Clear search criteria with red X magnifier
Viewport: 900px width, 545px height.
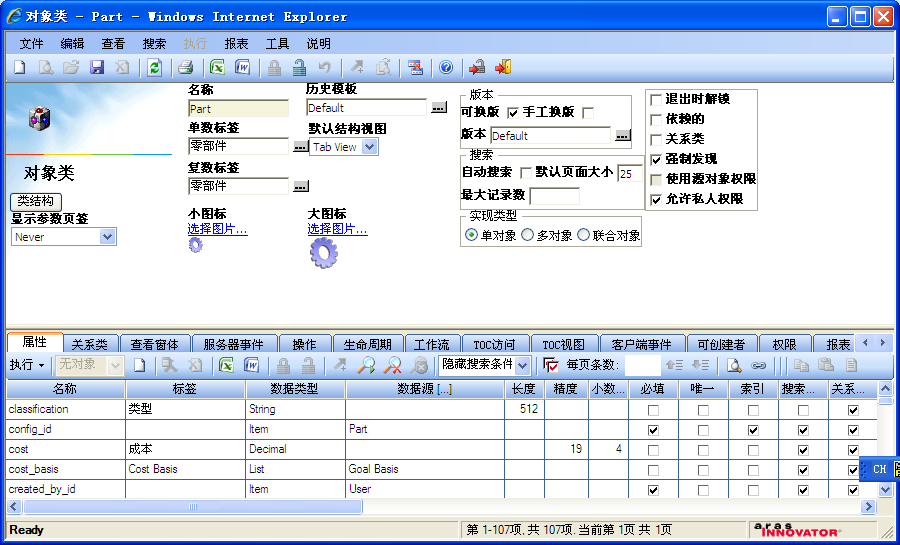[x=393, y=365]
